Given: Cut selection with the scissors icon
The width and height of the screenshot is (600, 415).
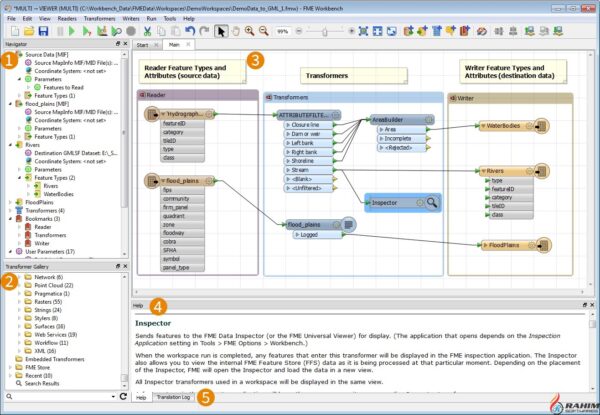Looking at the screenshot, I should tap(147, 31).
